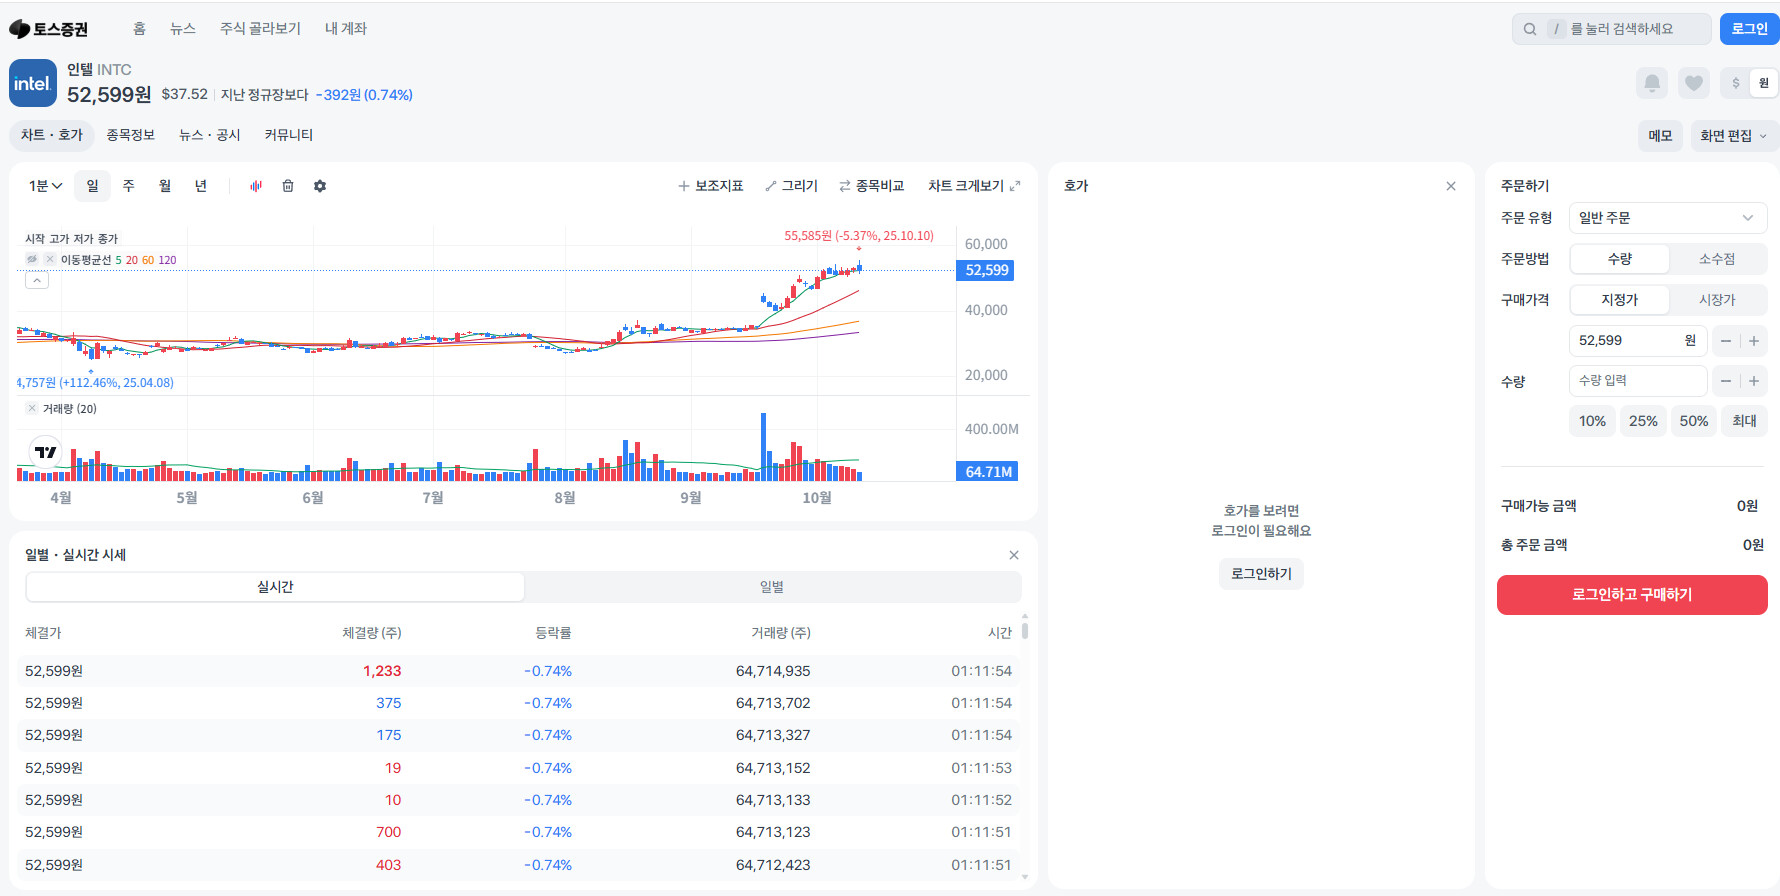The image size is (1780, 896).
Task: Open the 종목정보 tab
Action: (130, 135)
